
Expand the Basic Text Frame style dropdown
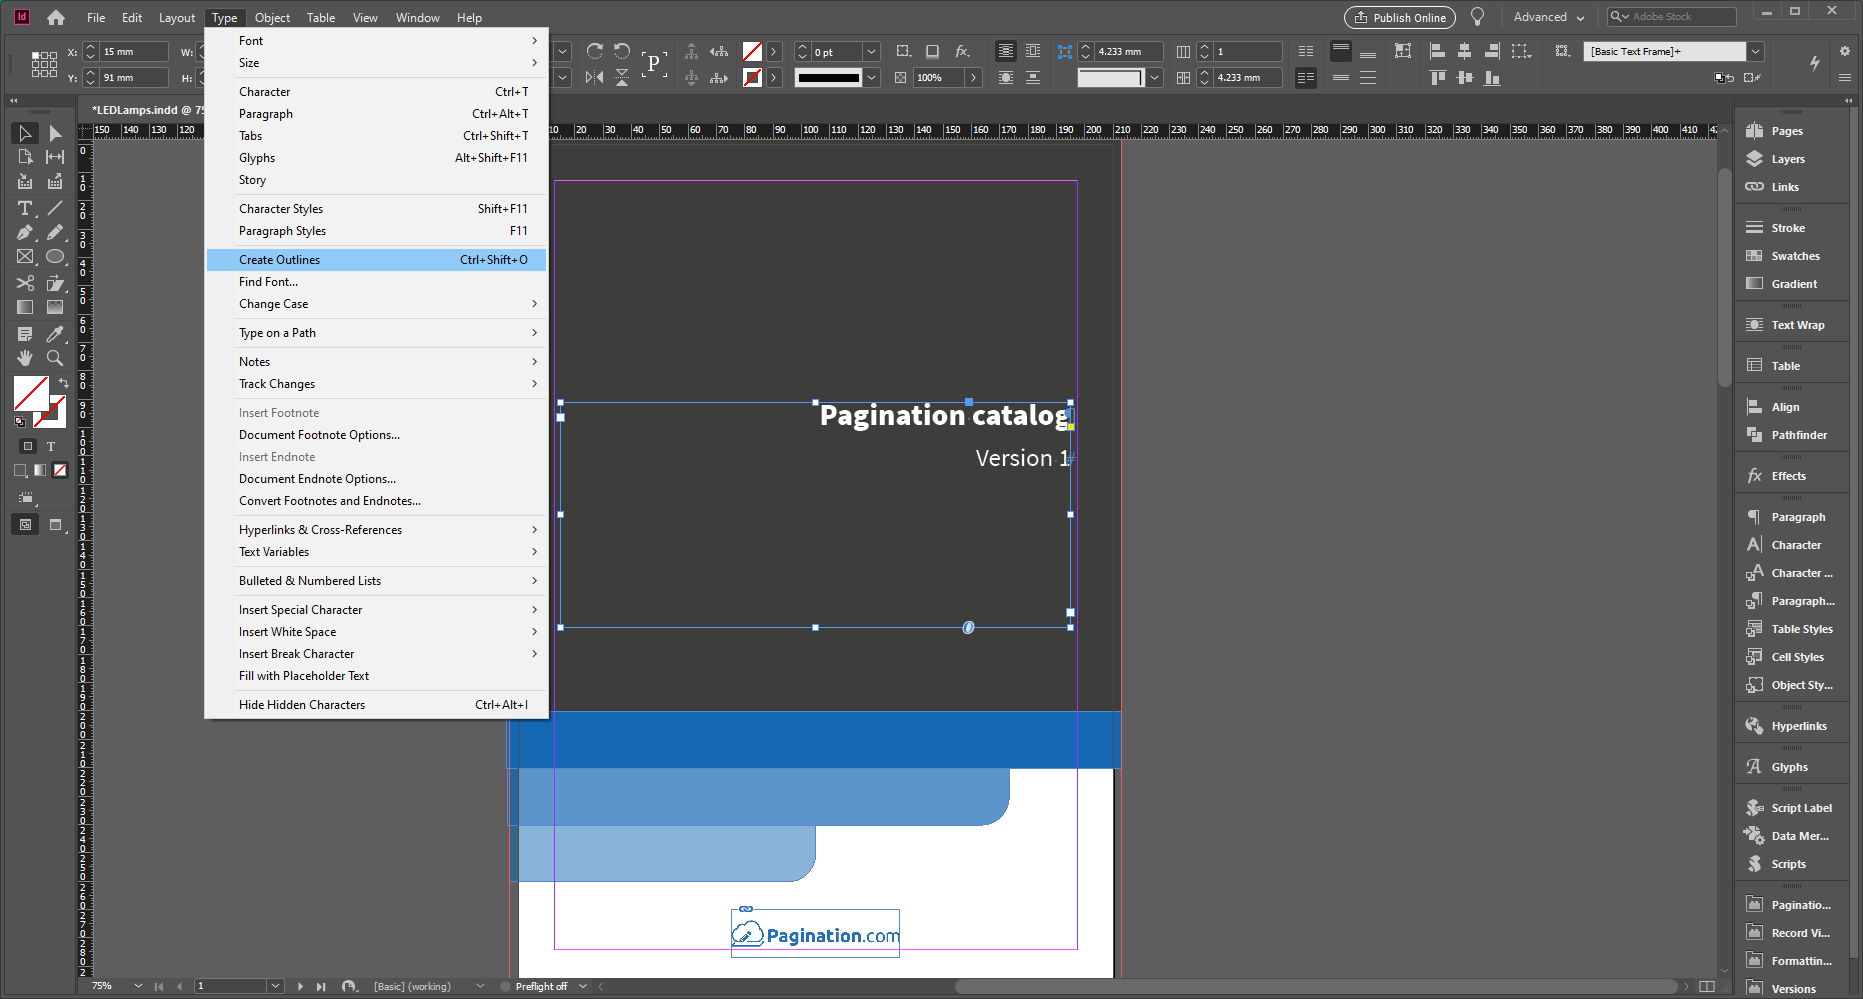tap(1755, 52)
